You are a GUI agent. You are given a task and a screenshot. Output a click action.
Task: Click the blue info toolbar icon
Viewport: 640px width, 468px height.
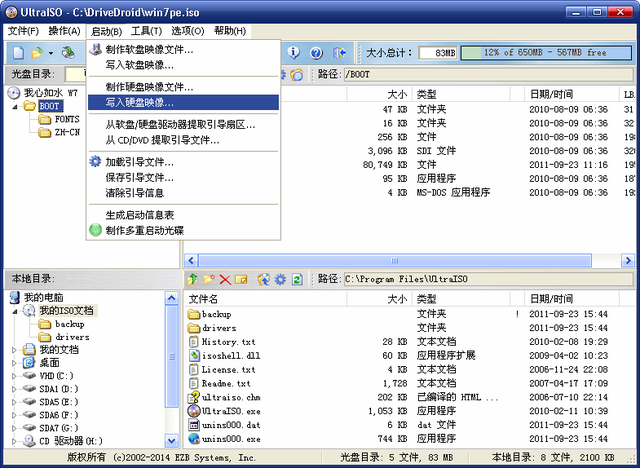click(x=293, y=53)
